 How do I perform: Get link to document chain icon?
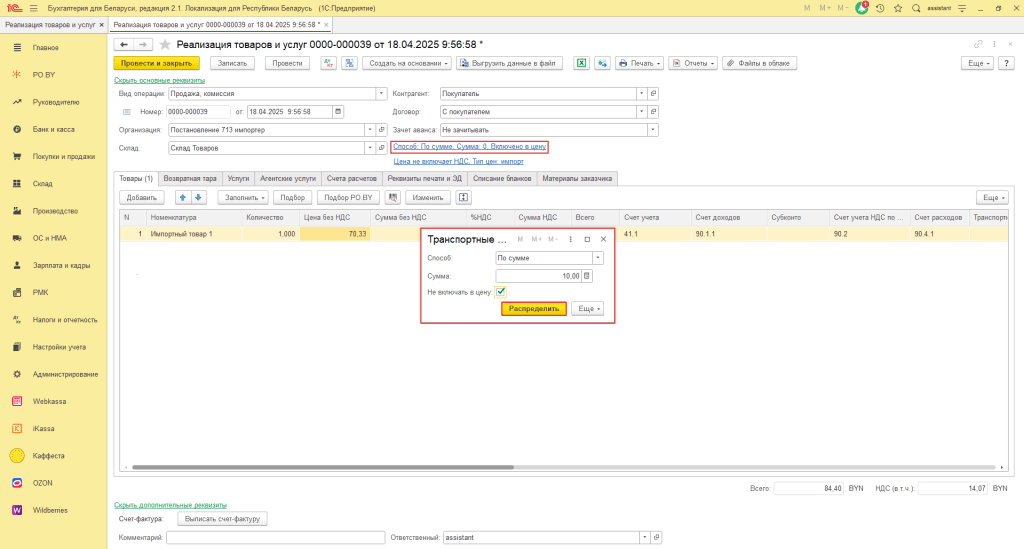click(x=978, y=44)
